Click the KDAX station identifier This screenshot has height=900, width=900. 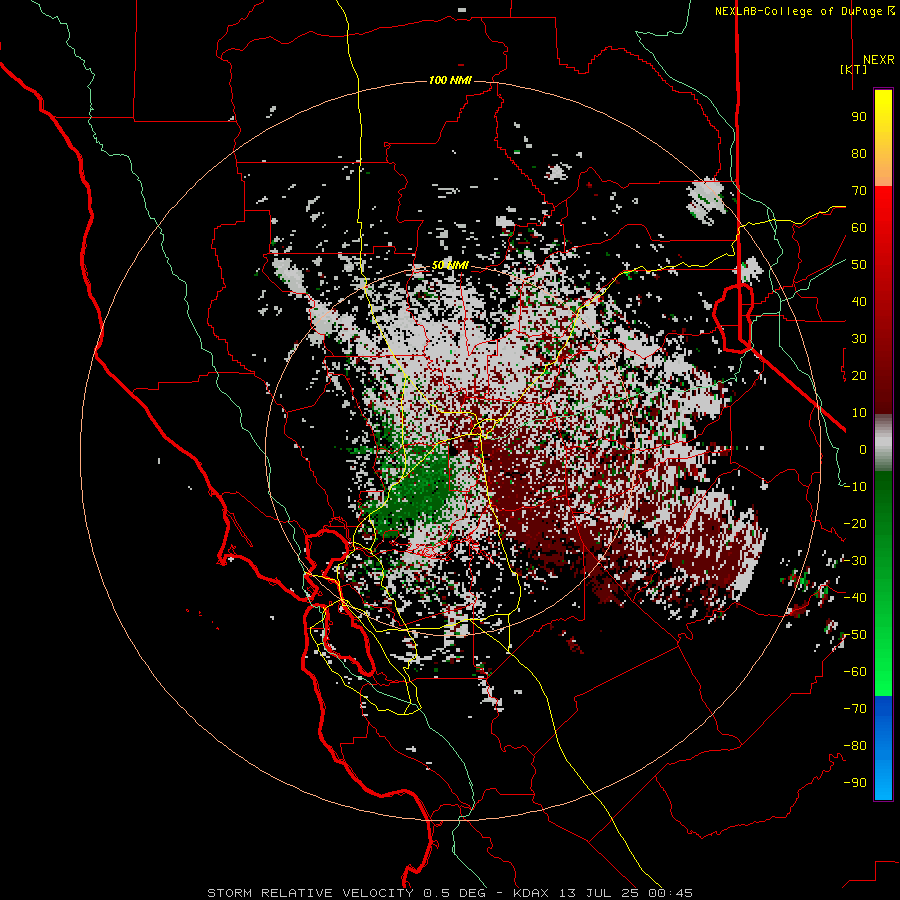click(x=530, y=893)
